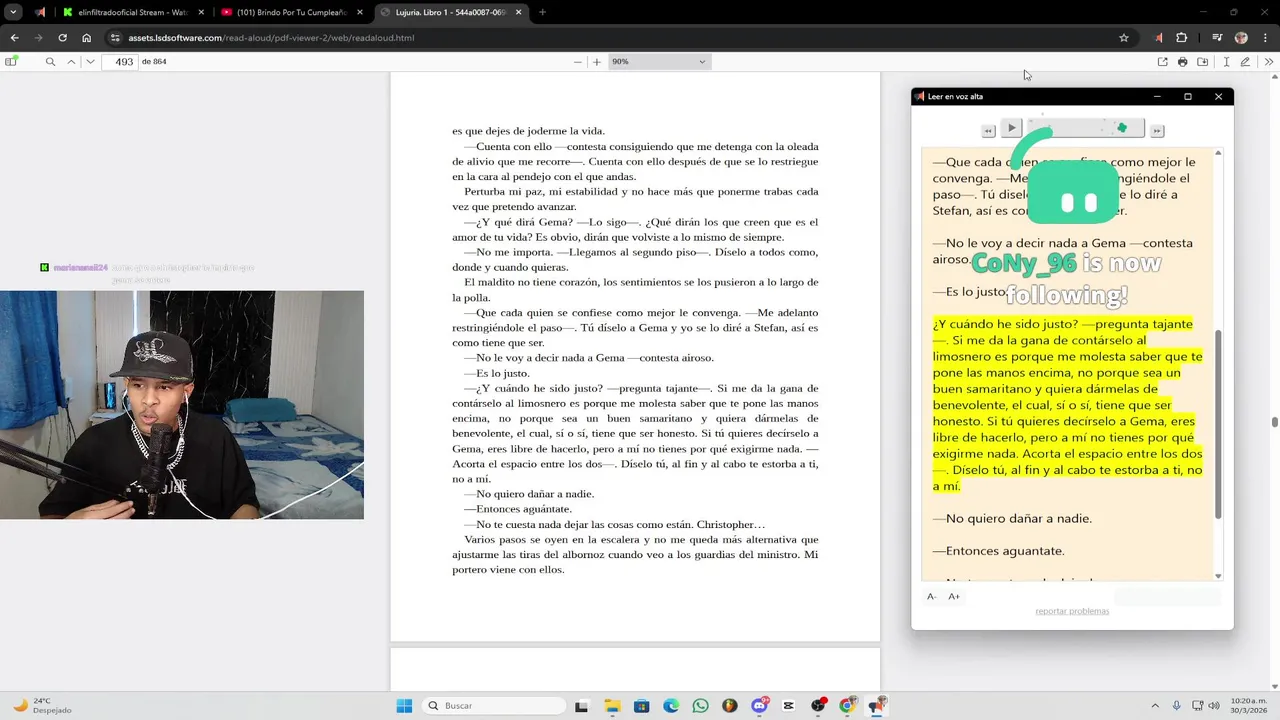Bookmark this page with star icon

pos(1123,38)
